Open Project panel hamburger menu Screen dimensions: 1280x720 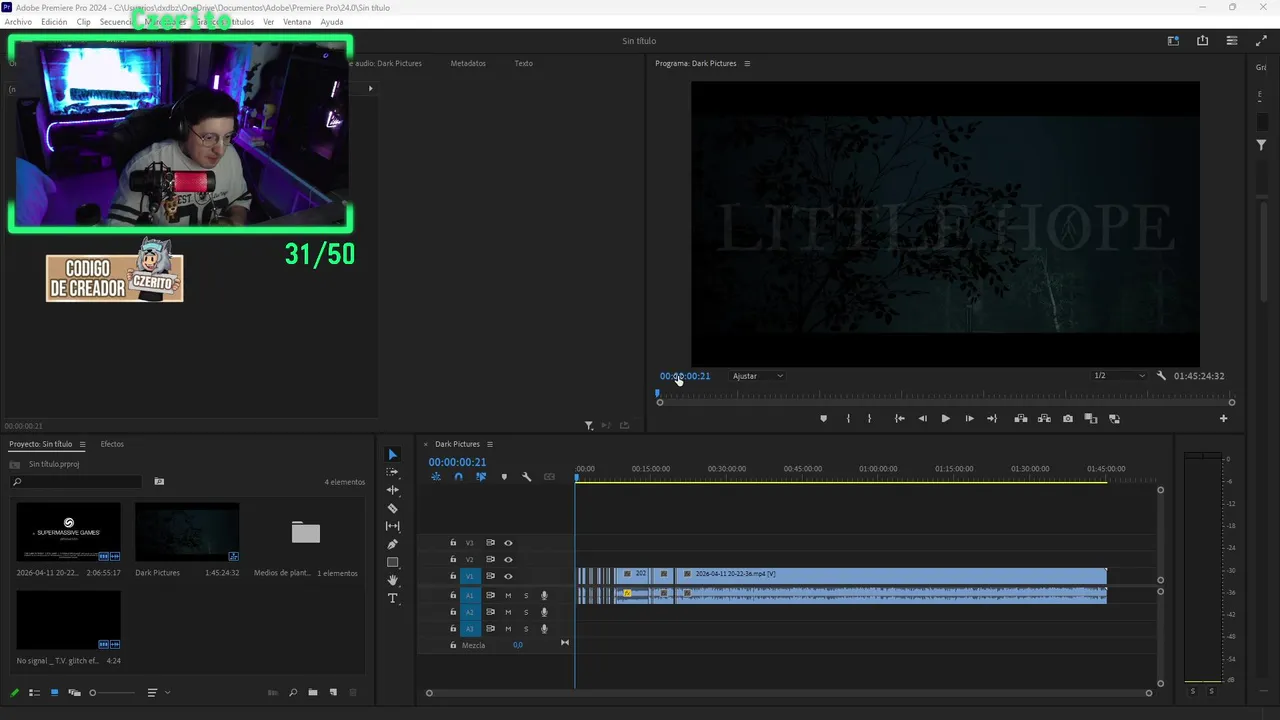[82, 444]
